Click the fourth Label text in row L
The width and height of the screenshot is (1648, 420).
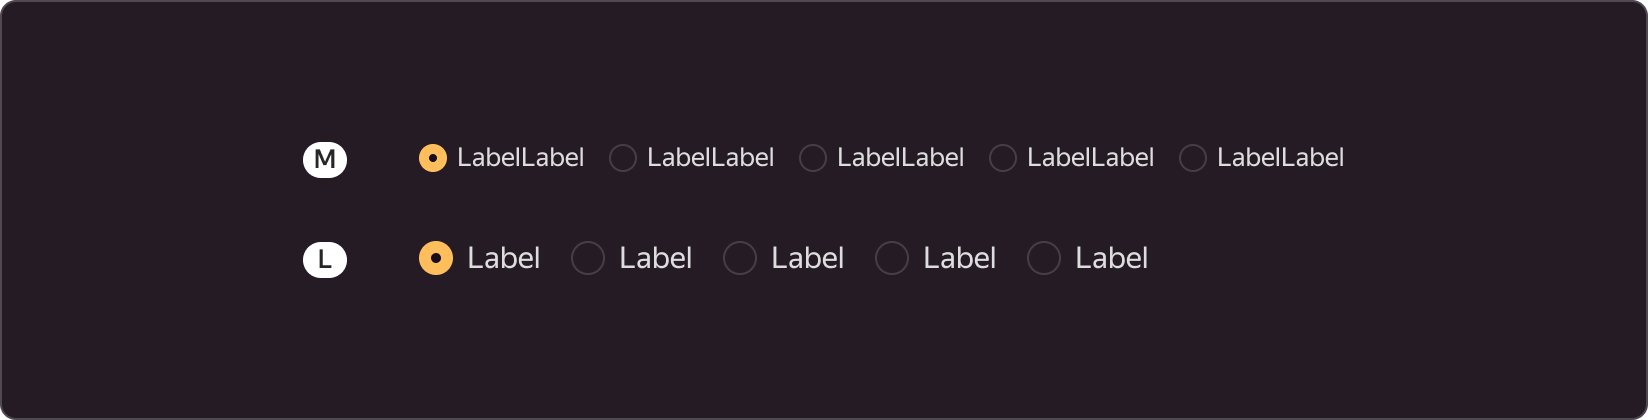(960, 258)
